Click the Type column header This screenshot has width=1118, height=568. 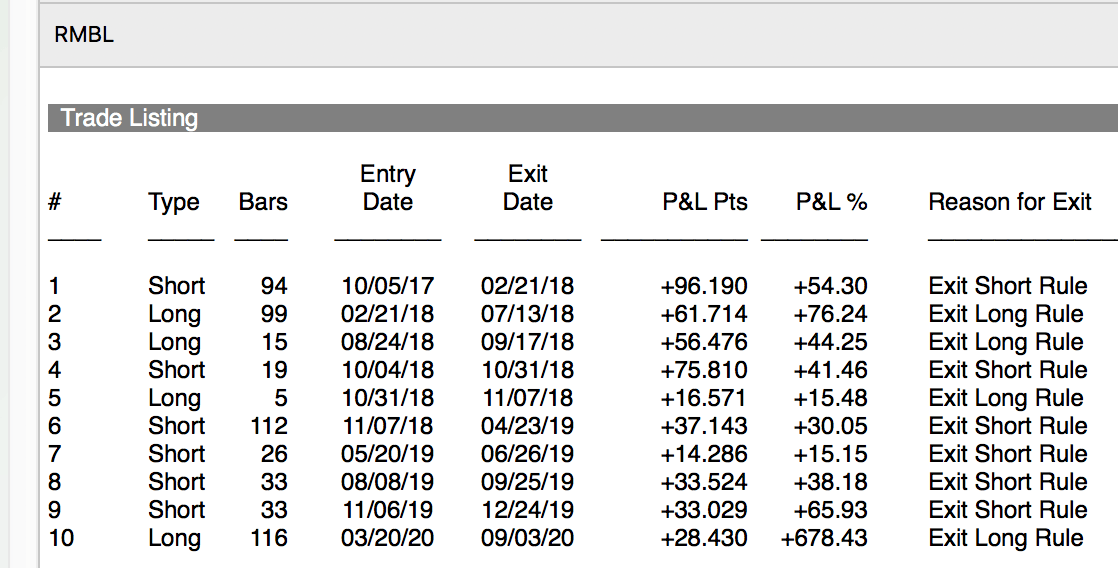174,202
